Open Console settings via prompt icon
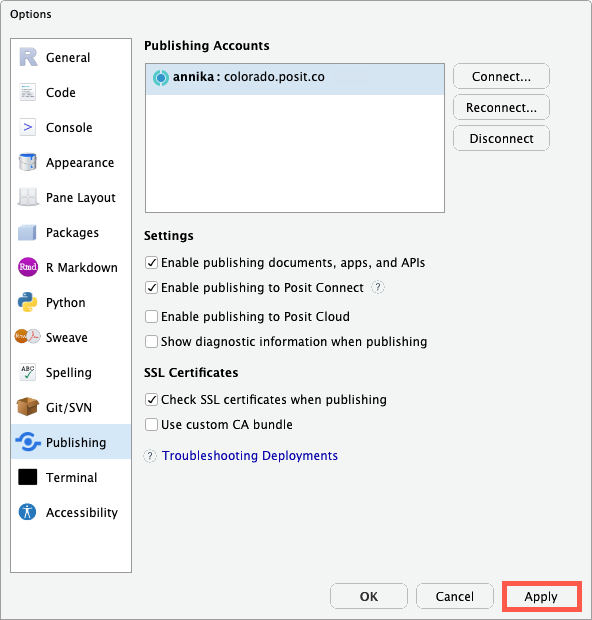 tap(28, 127)
